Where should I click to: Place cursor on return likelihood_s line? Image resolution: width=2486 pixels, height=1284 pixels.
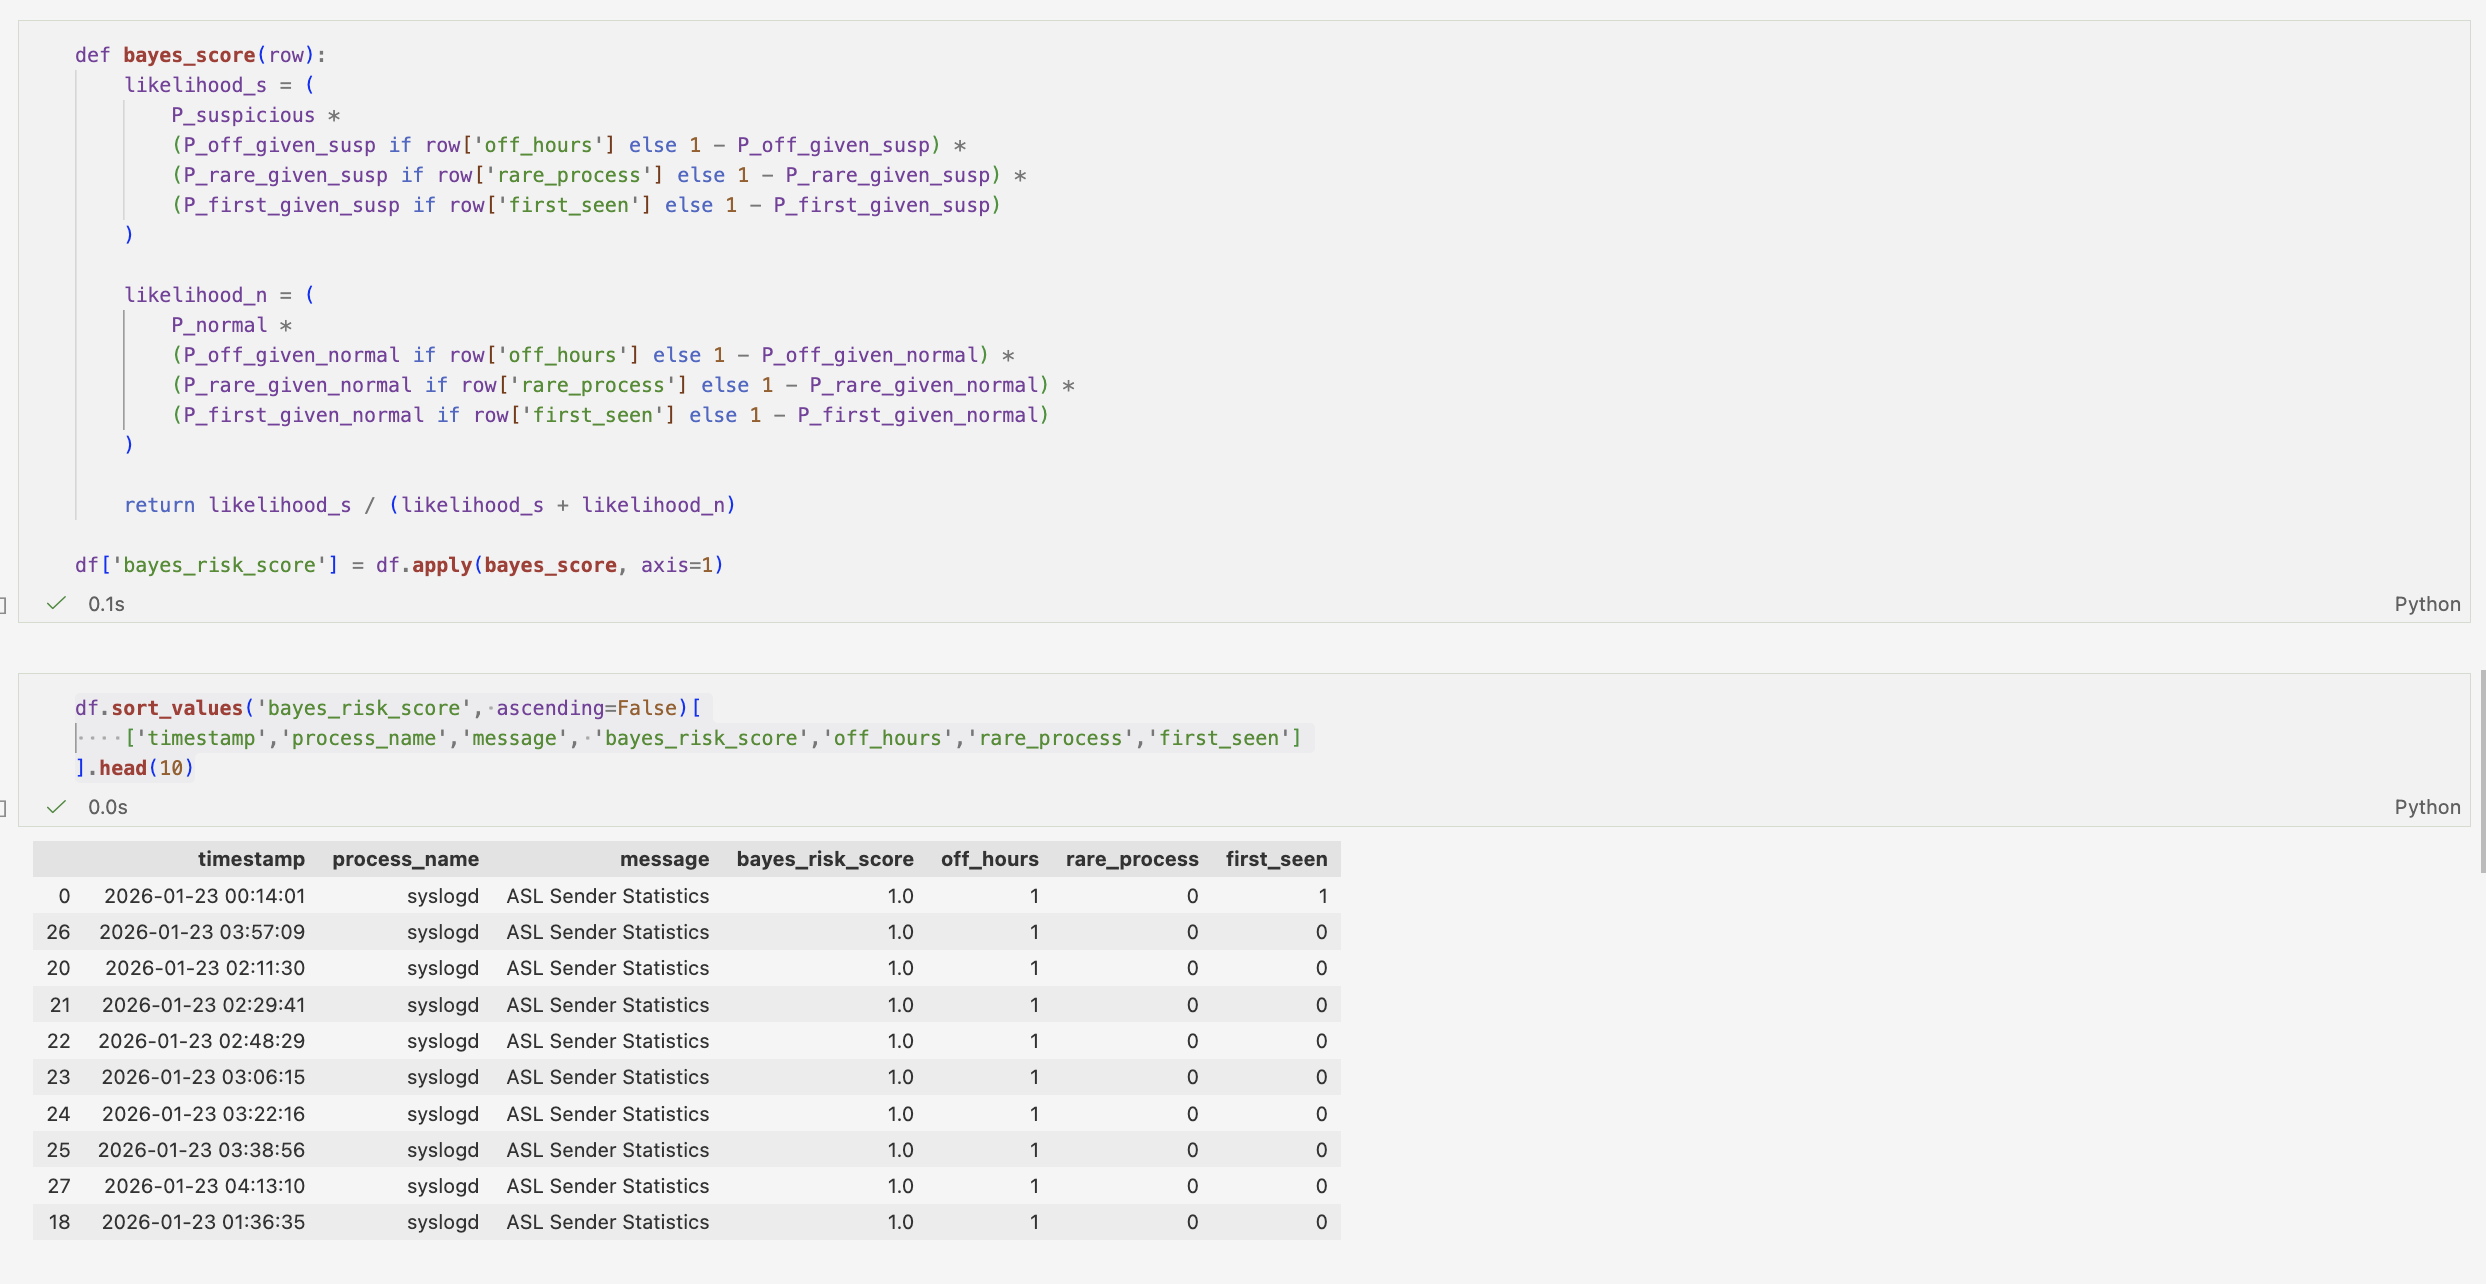[x=430, y=505]
